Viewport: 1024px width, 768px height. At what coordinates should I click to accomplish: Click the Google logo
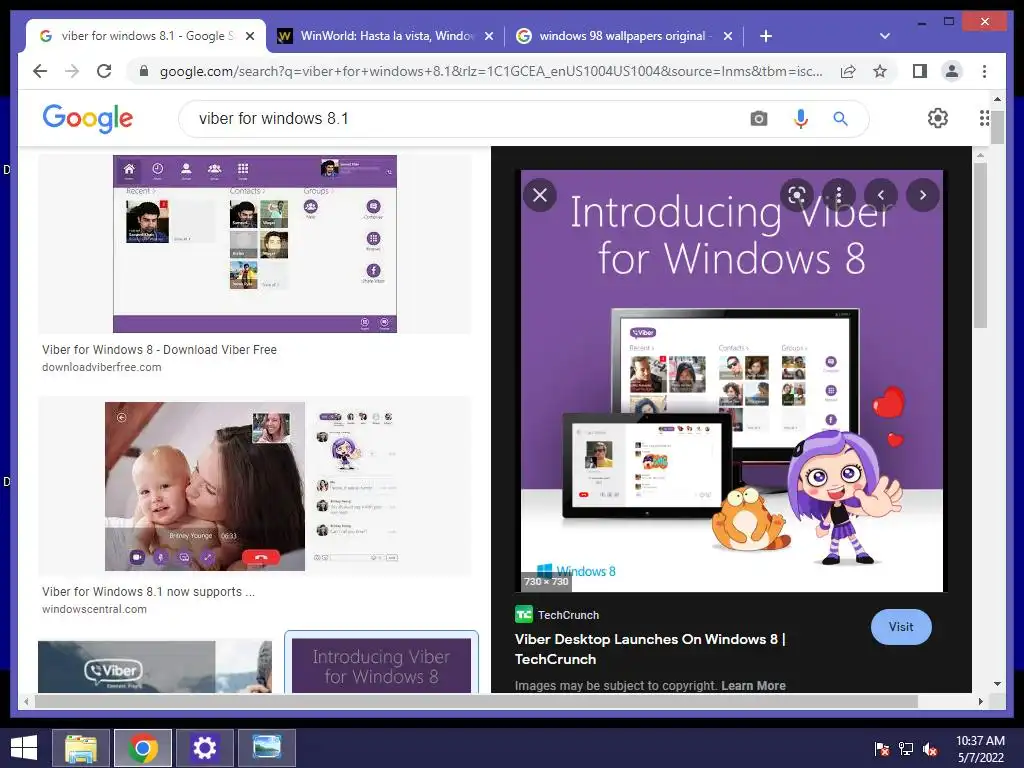point(88,118)
